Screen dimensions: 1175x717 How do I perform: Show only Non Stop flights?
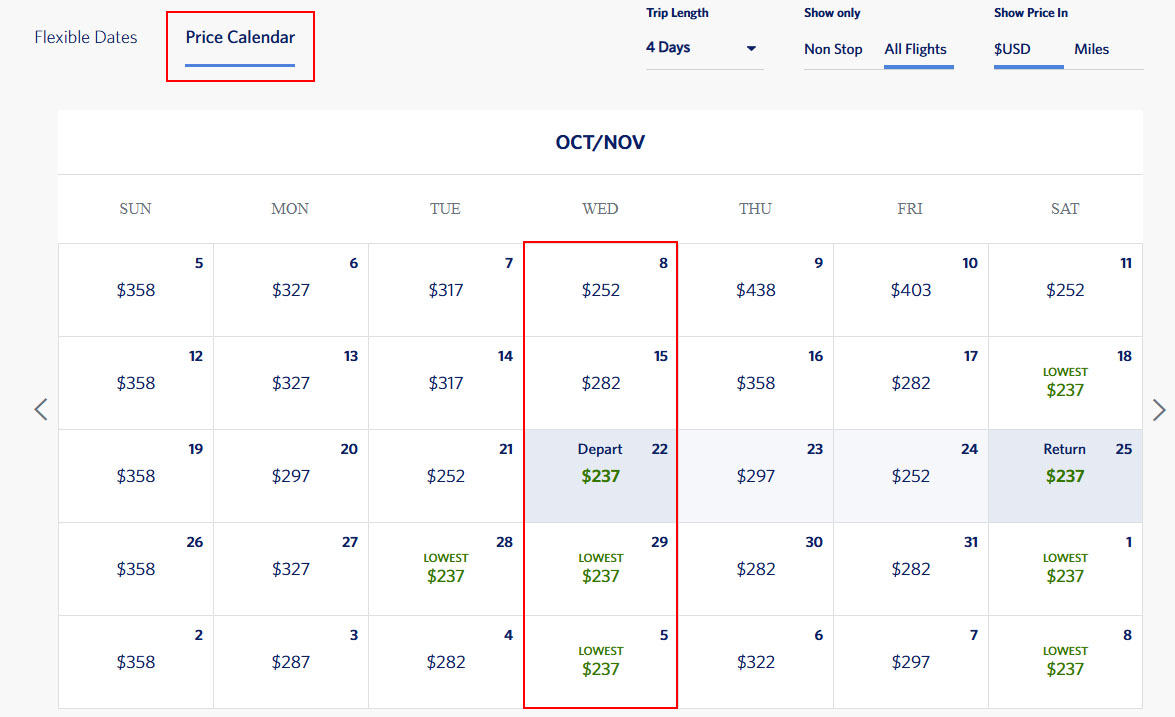click(x=833, y=49)
